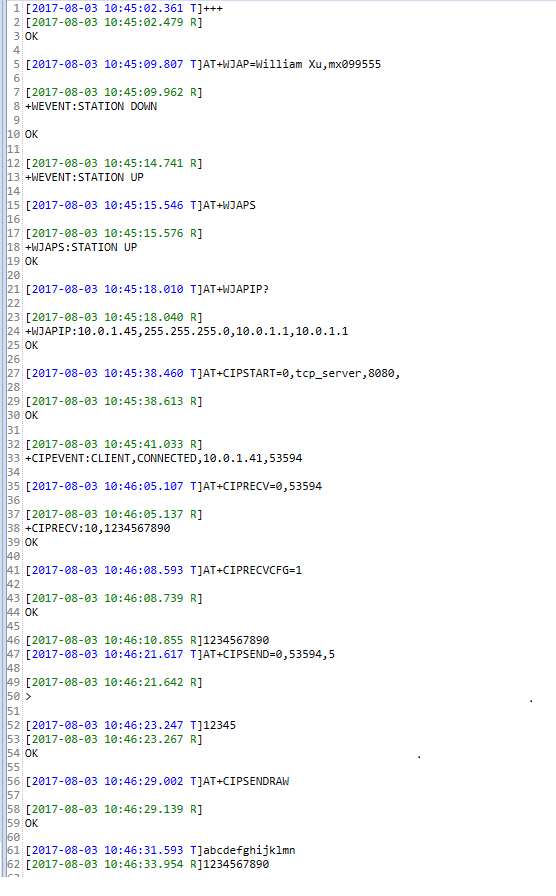Click the AT+WJAP=William Xu command line
This screenshot has height=896, width=556.
[203, 65]
